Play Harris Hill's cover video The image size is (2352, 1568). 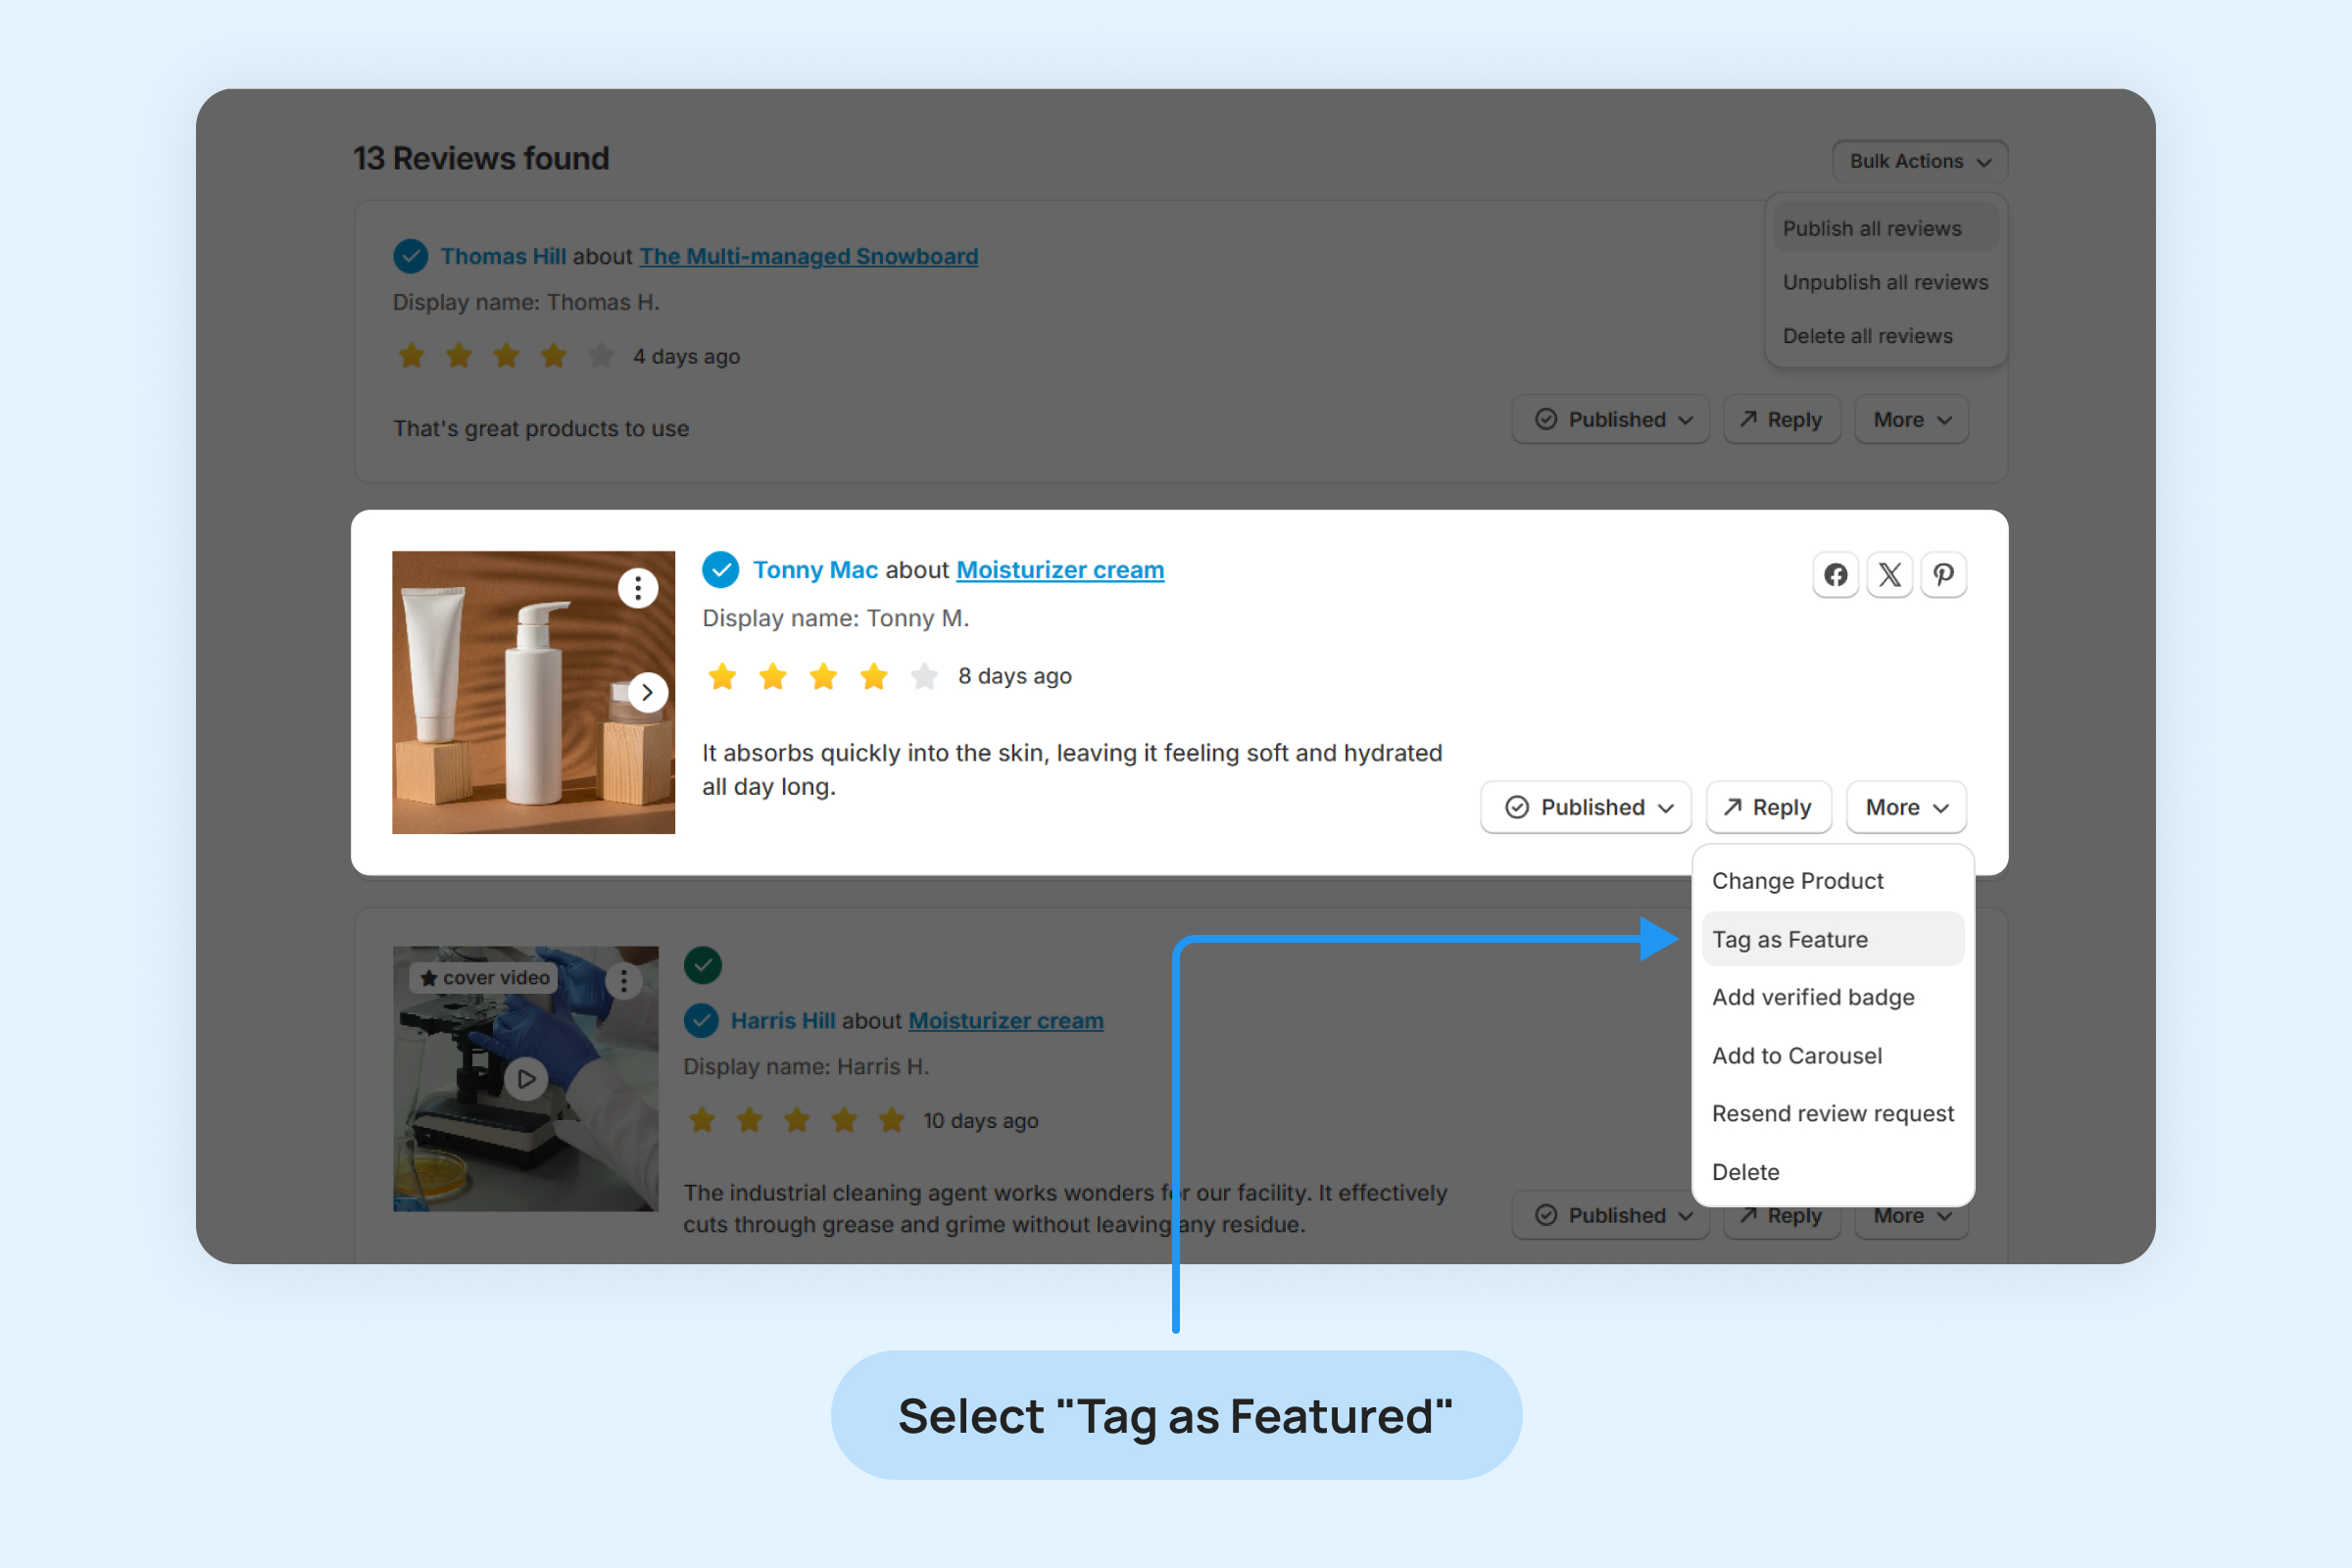tap(526, 1079)
